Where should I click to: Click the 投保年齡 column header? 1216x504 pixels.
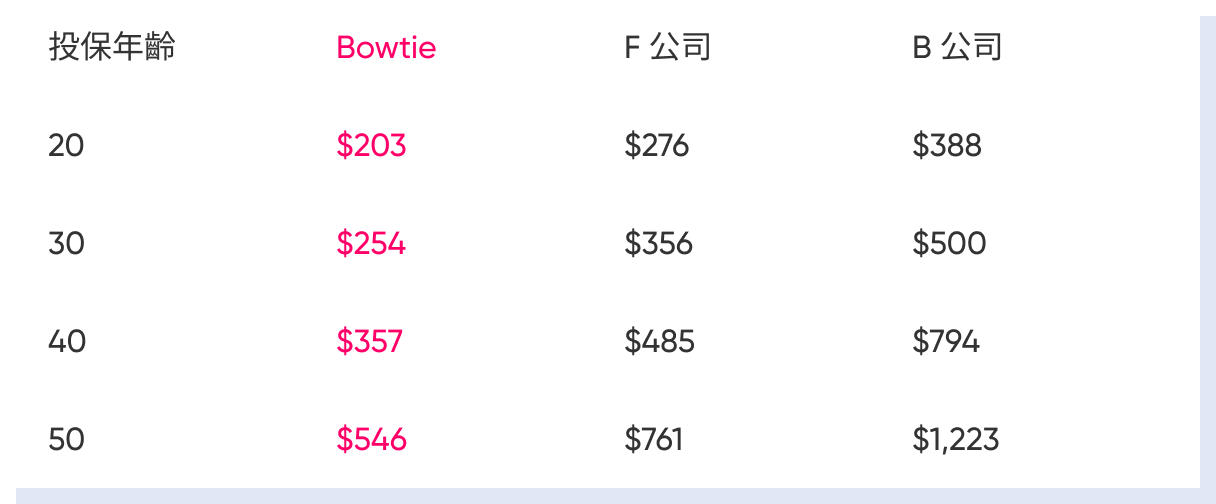(112, 47)
